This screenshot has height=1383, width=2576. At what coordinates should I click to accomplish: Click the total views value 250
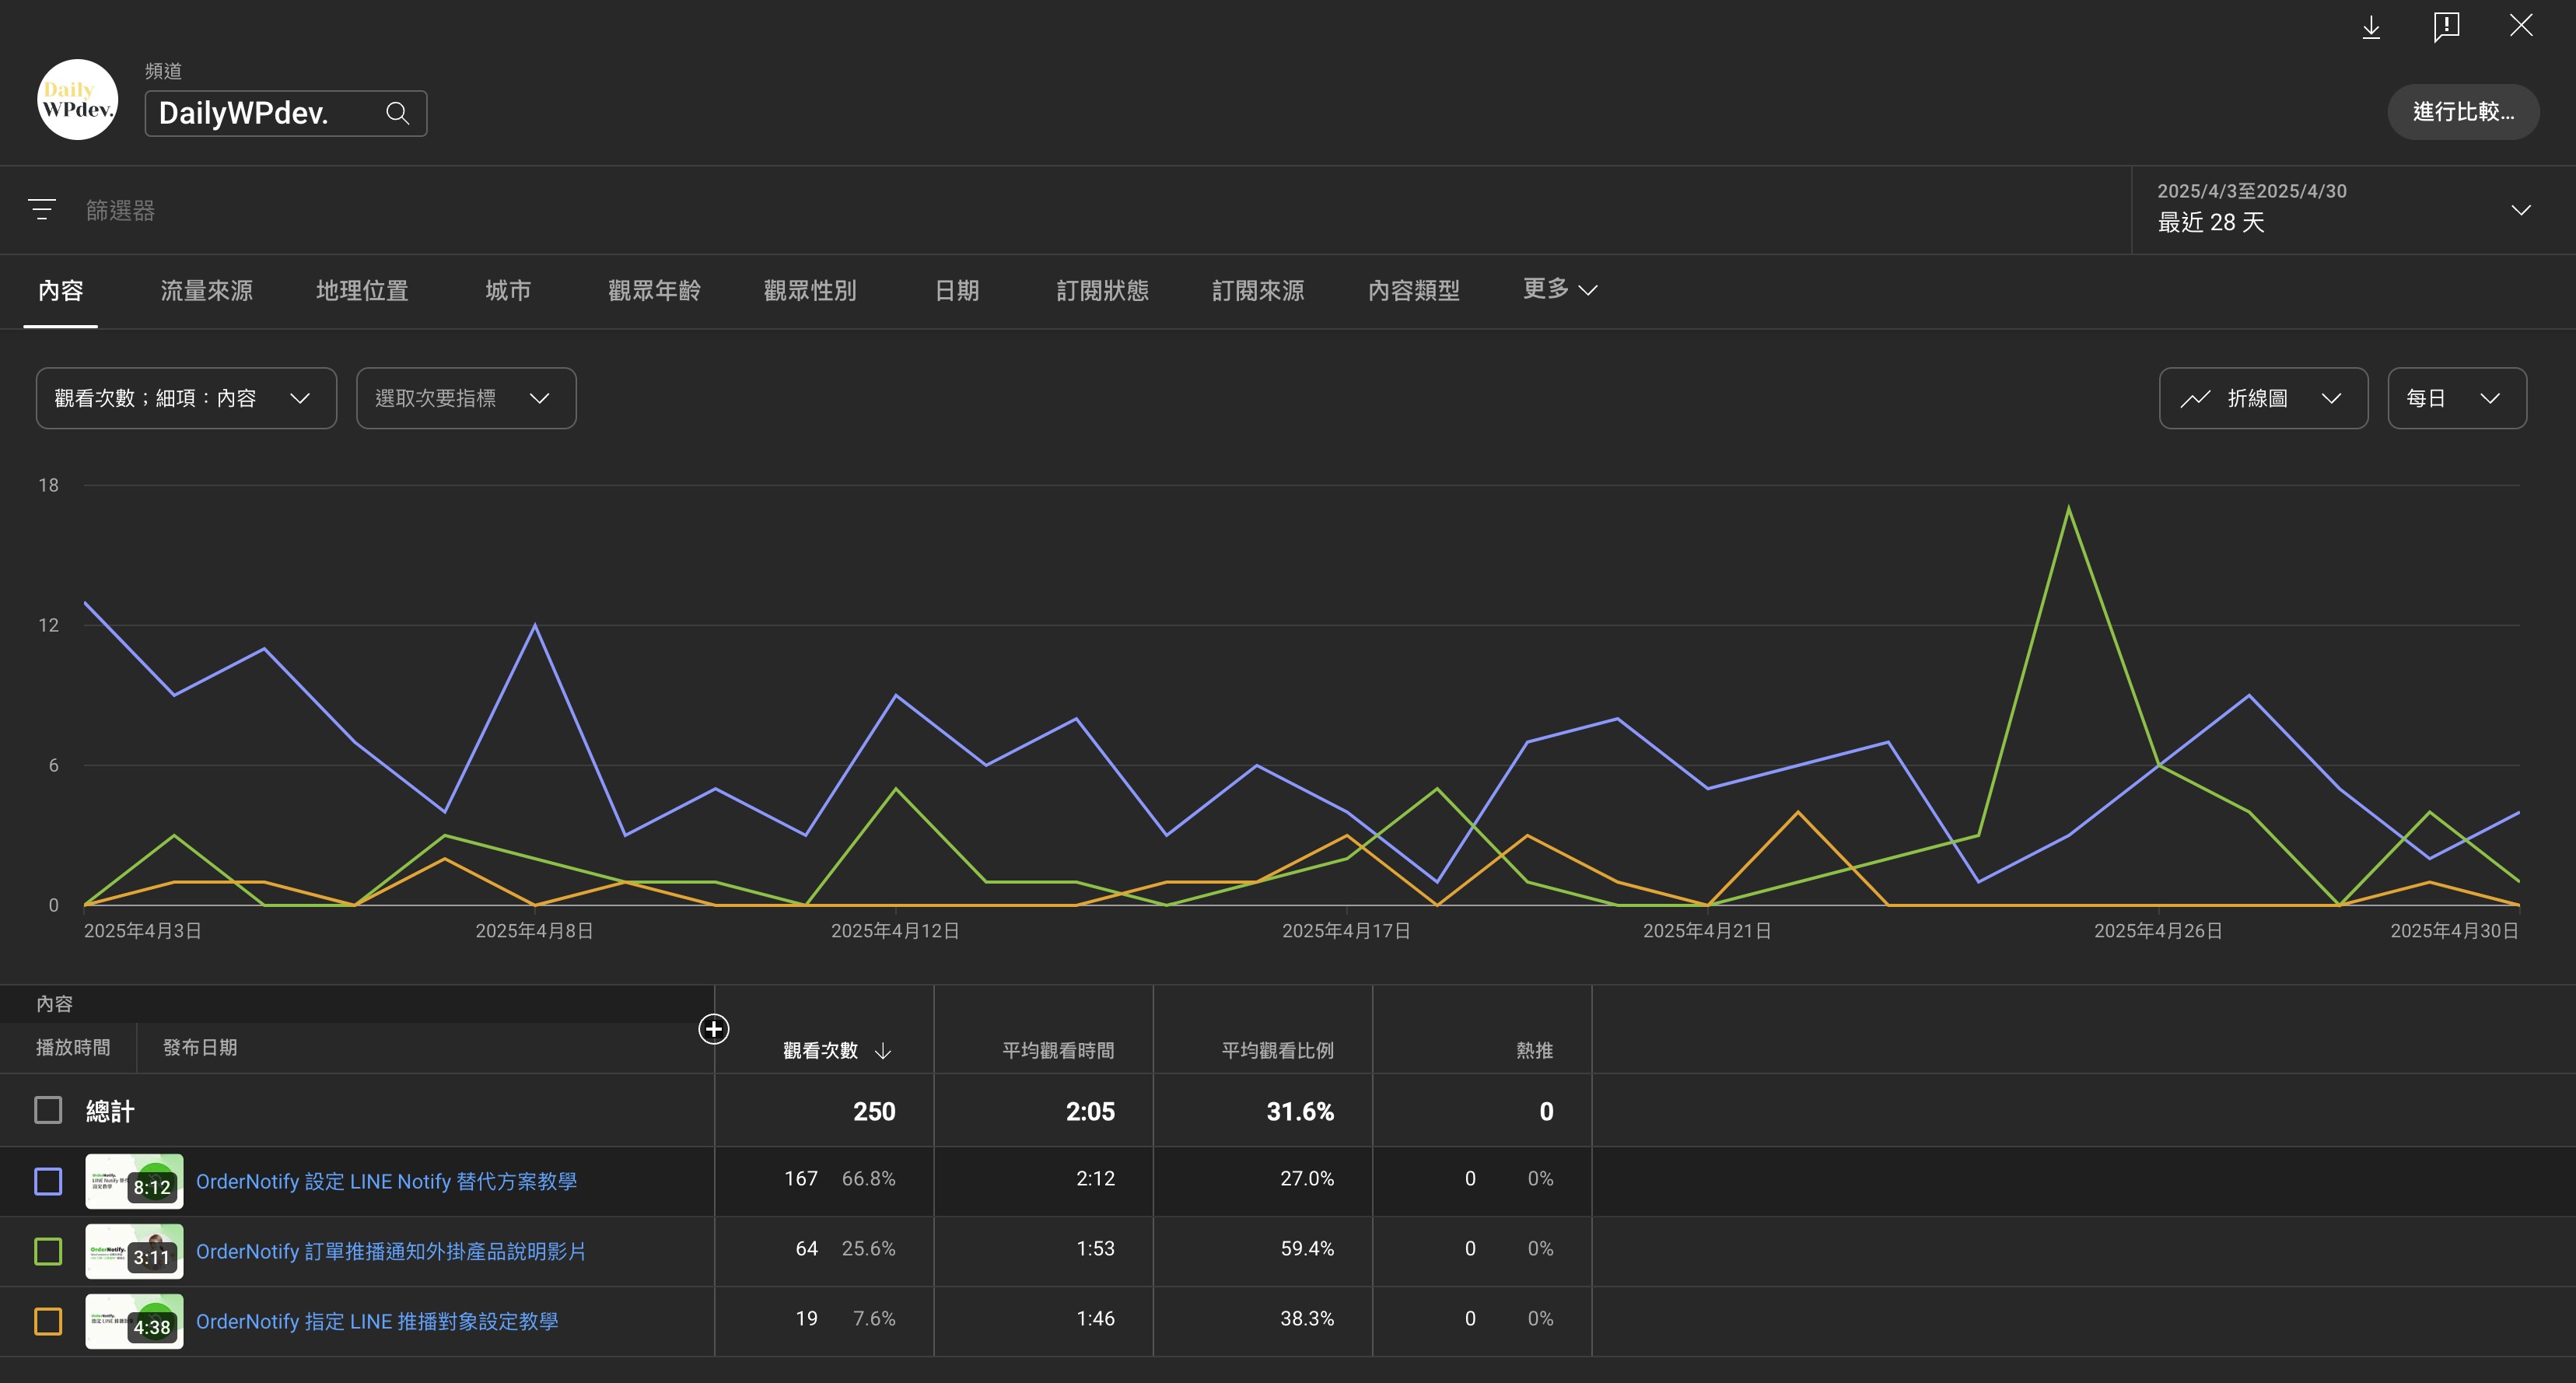(874, 1111)
